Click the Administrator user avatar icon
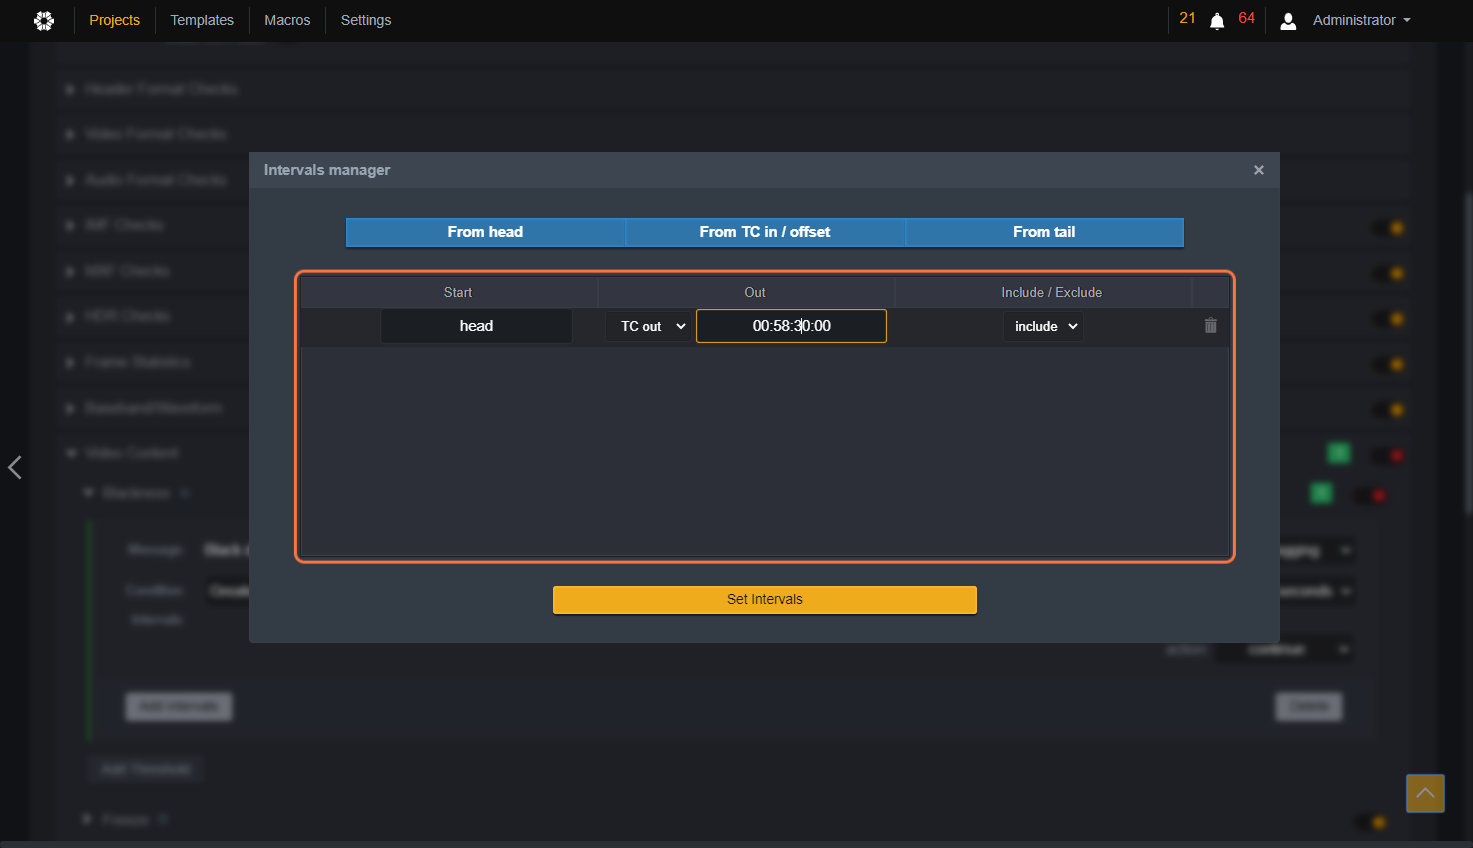Screen dimensions: 1473x848 click(x=1288, y=21)
